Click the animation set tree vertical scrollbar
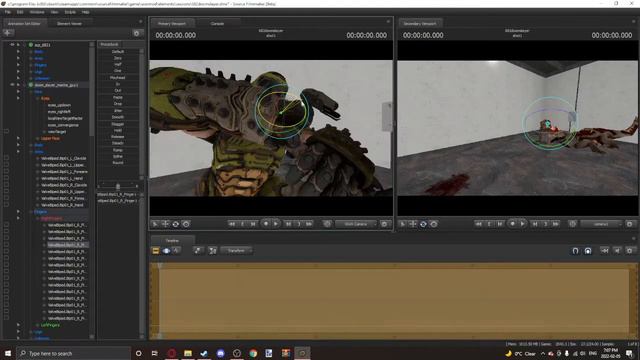 (x=92, y=90)
